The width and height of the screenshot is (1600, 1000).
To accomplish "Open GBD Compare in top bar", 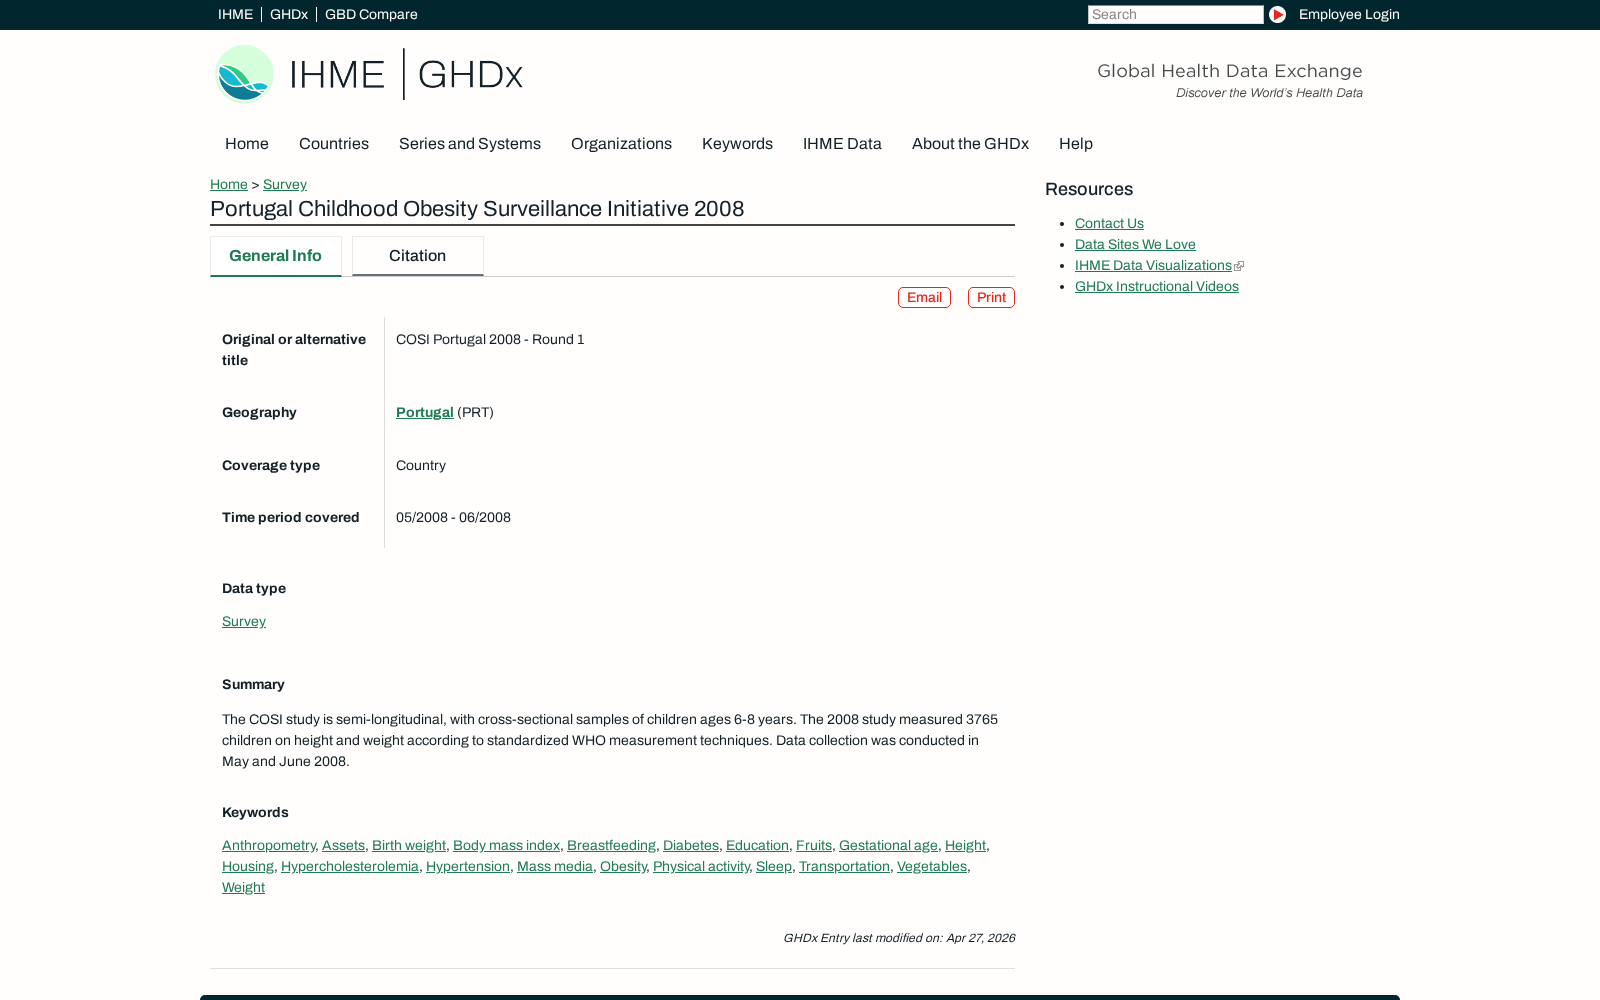I will click(371, 14).
